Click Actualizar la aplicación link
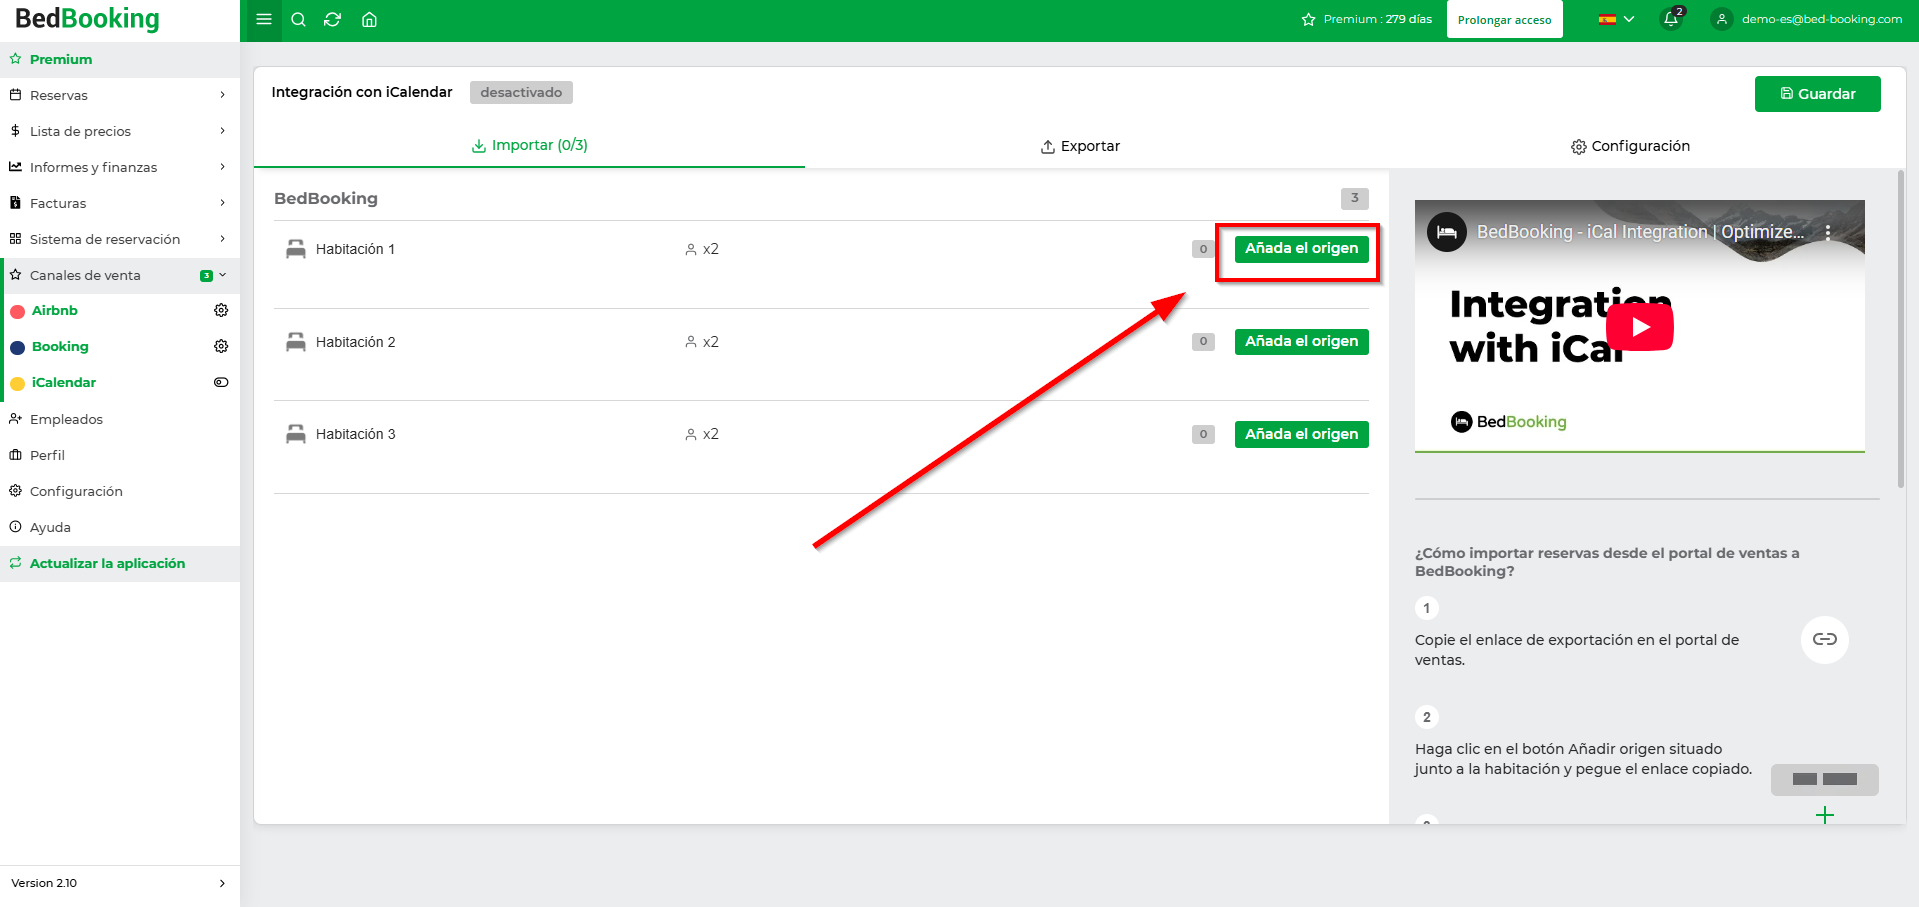 tap(107, 563)
